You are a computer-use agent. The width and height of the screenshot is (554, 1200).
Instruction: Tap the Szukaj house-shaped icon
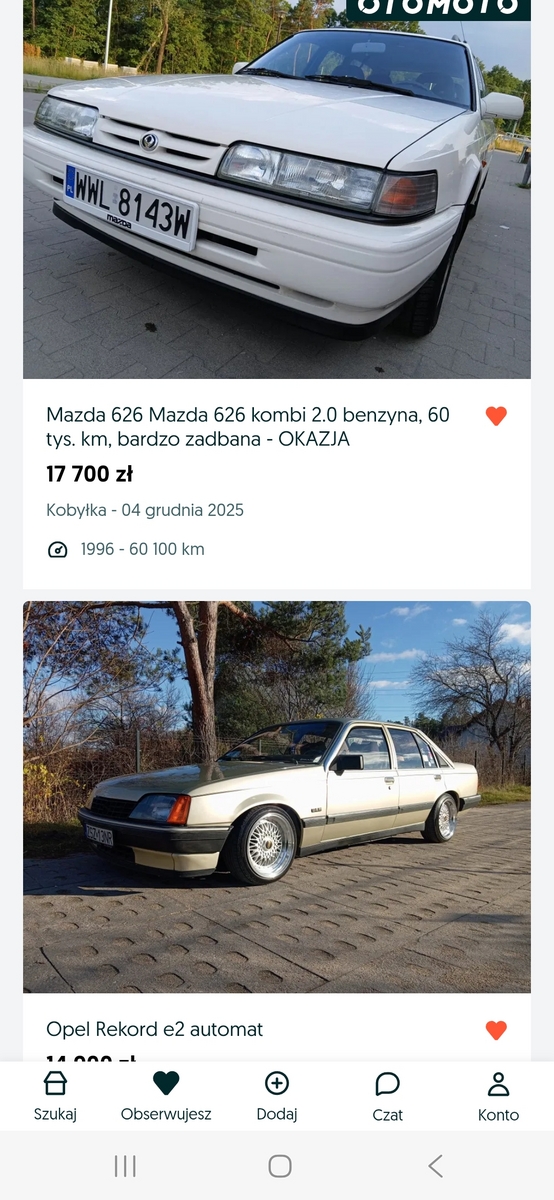pos(55,1083)
